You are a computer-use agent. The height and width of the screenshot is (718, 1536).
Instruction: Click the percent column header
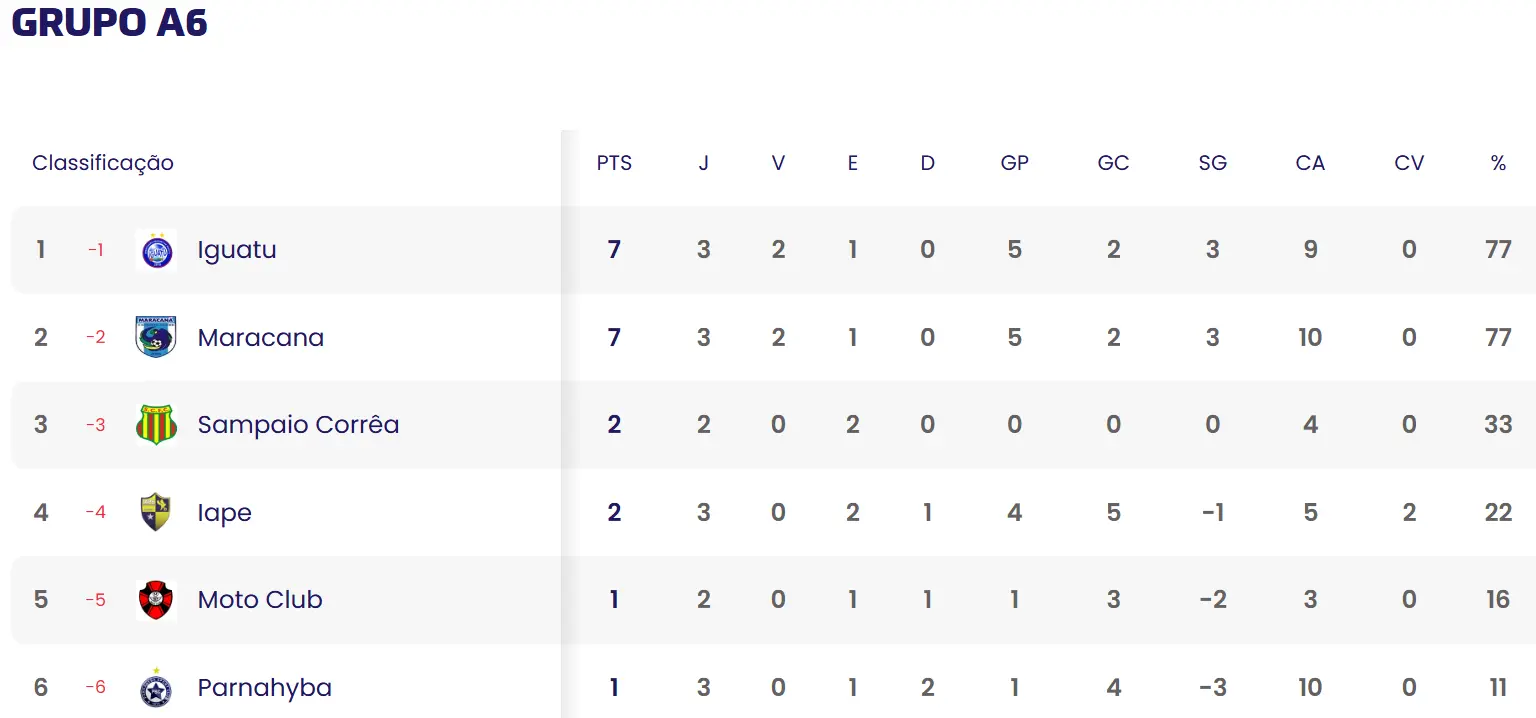pyautogui.click(x=1498, y=163)
